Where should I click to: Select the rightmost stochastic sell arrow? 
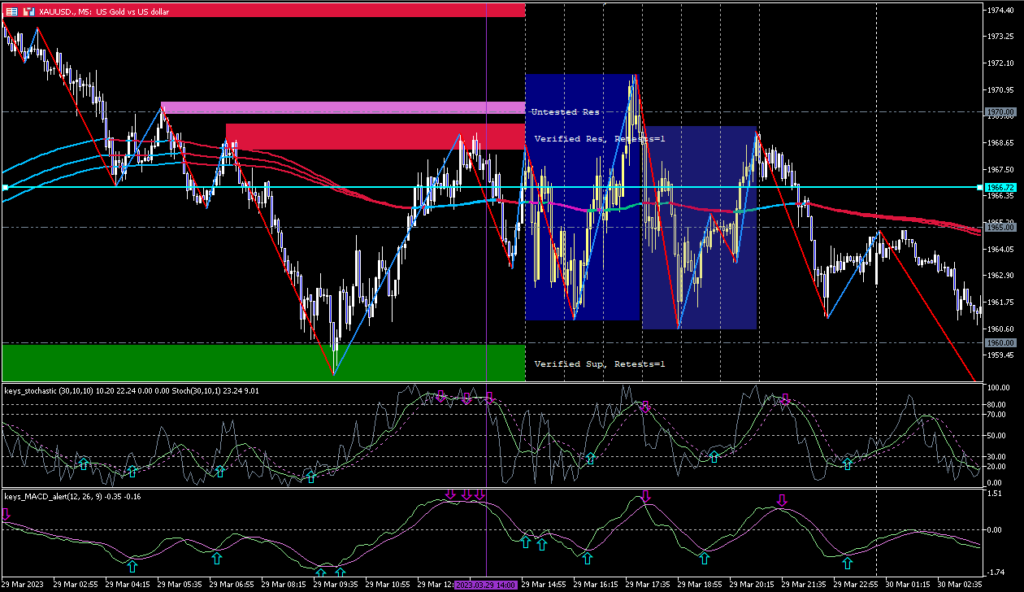tap(786, 399)
